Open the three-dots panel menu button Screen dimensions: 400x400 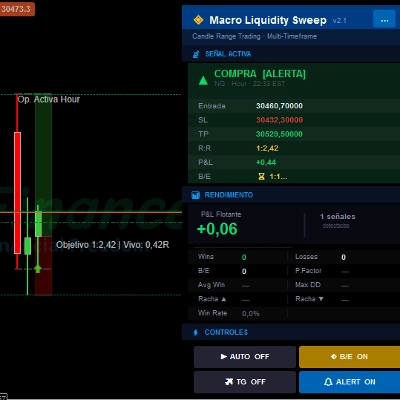[x=384, y=20]
